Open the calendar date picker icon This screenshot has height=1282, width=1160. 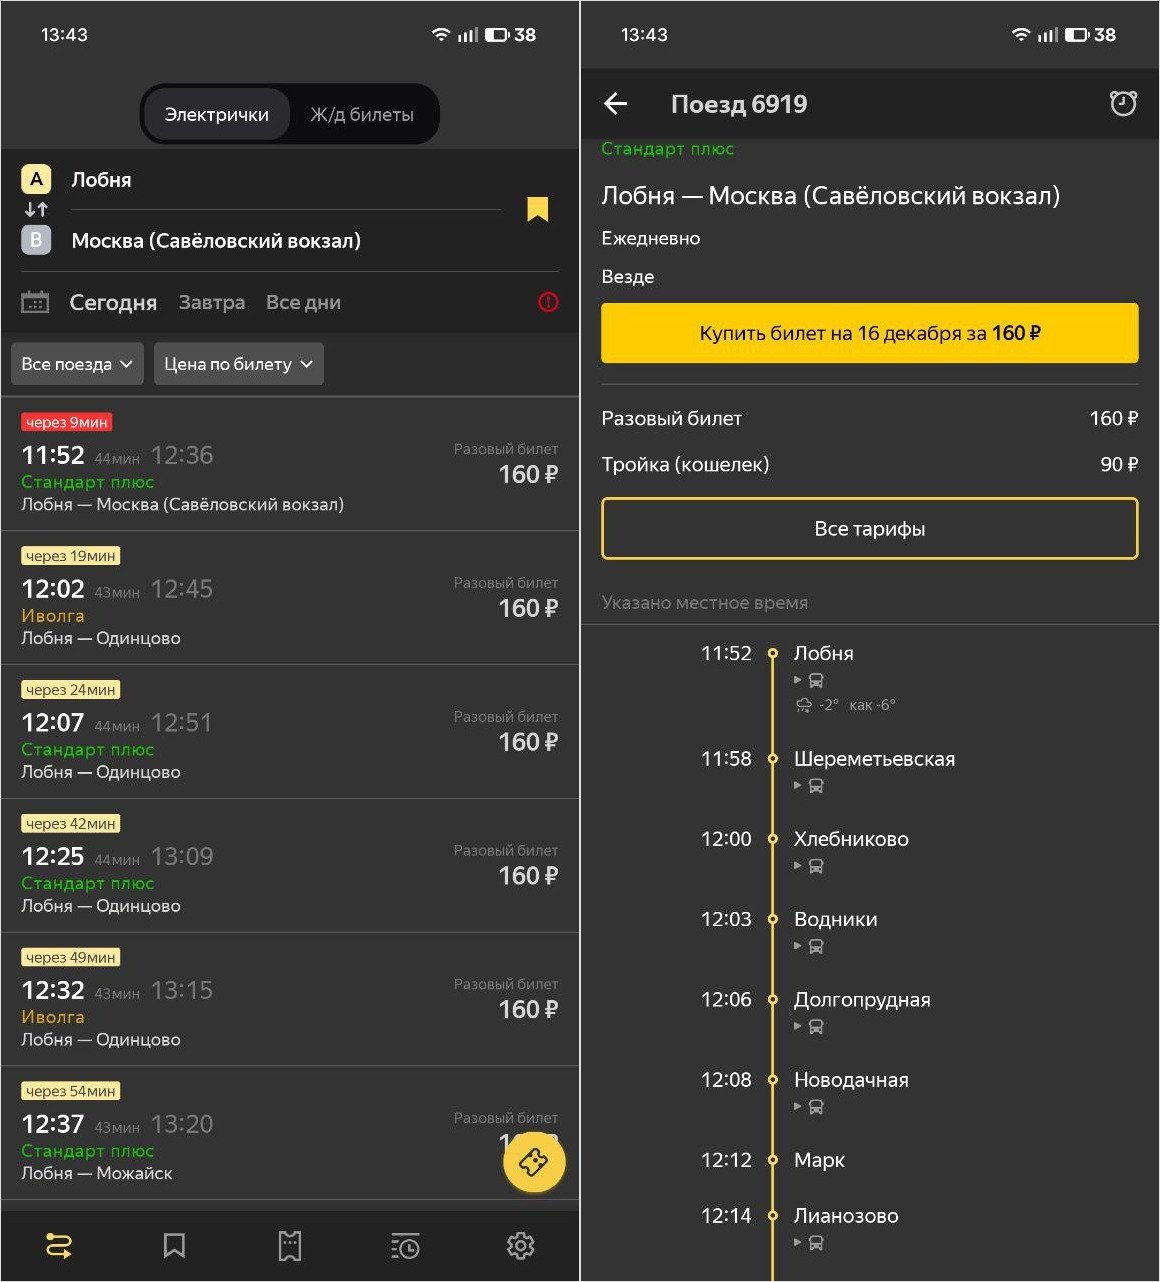[x=35, y=302]
